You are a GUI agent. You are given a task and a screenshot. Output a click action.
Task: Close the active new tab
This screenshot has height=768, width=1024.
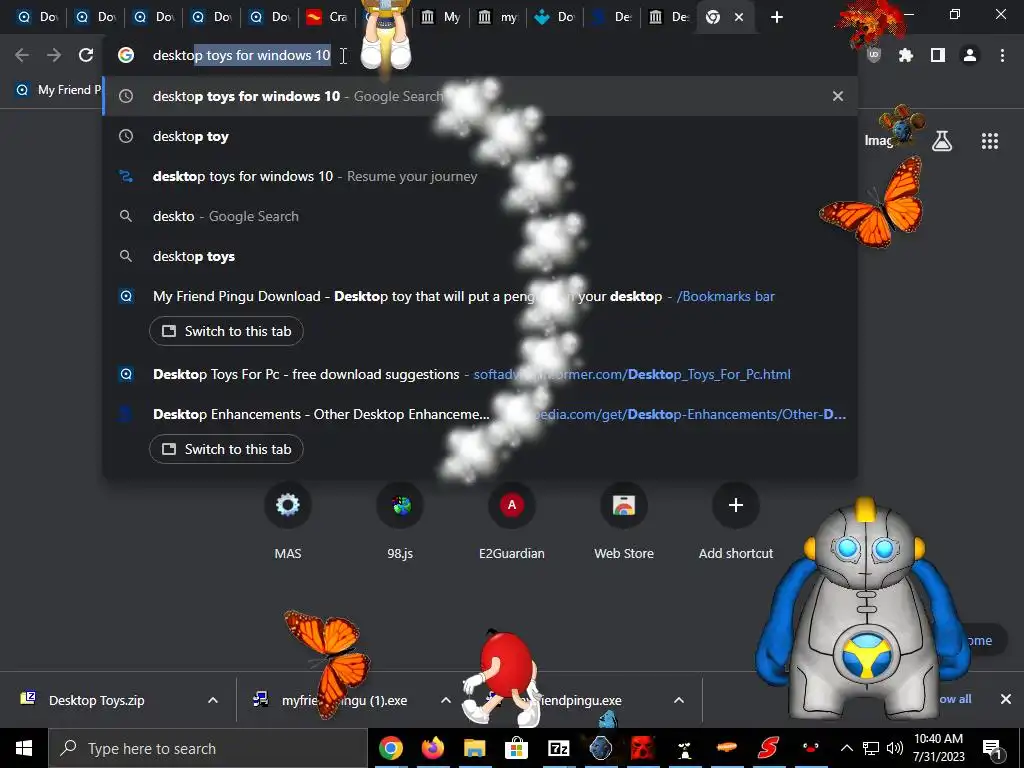pos(739,17)
